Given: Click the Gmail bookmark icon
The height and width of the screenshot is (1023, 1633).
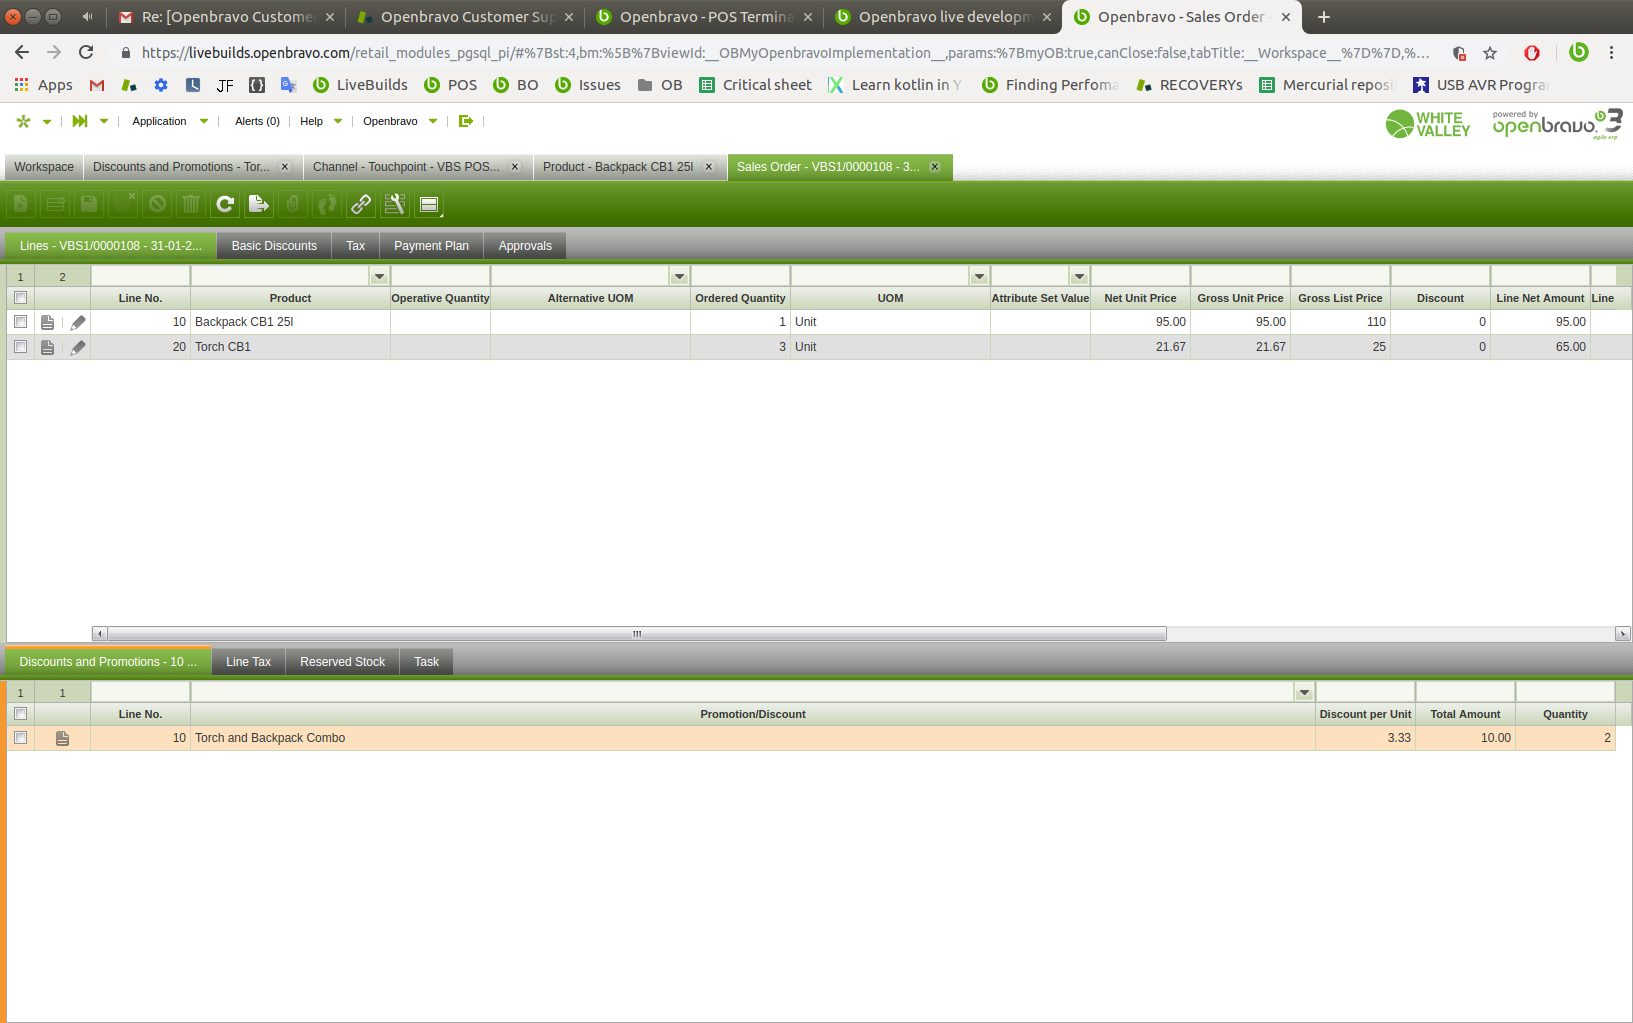Looking at the screenshot, I should click(97, 85).
